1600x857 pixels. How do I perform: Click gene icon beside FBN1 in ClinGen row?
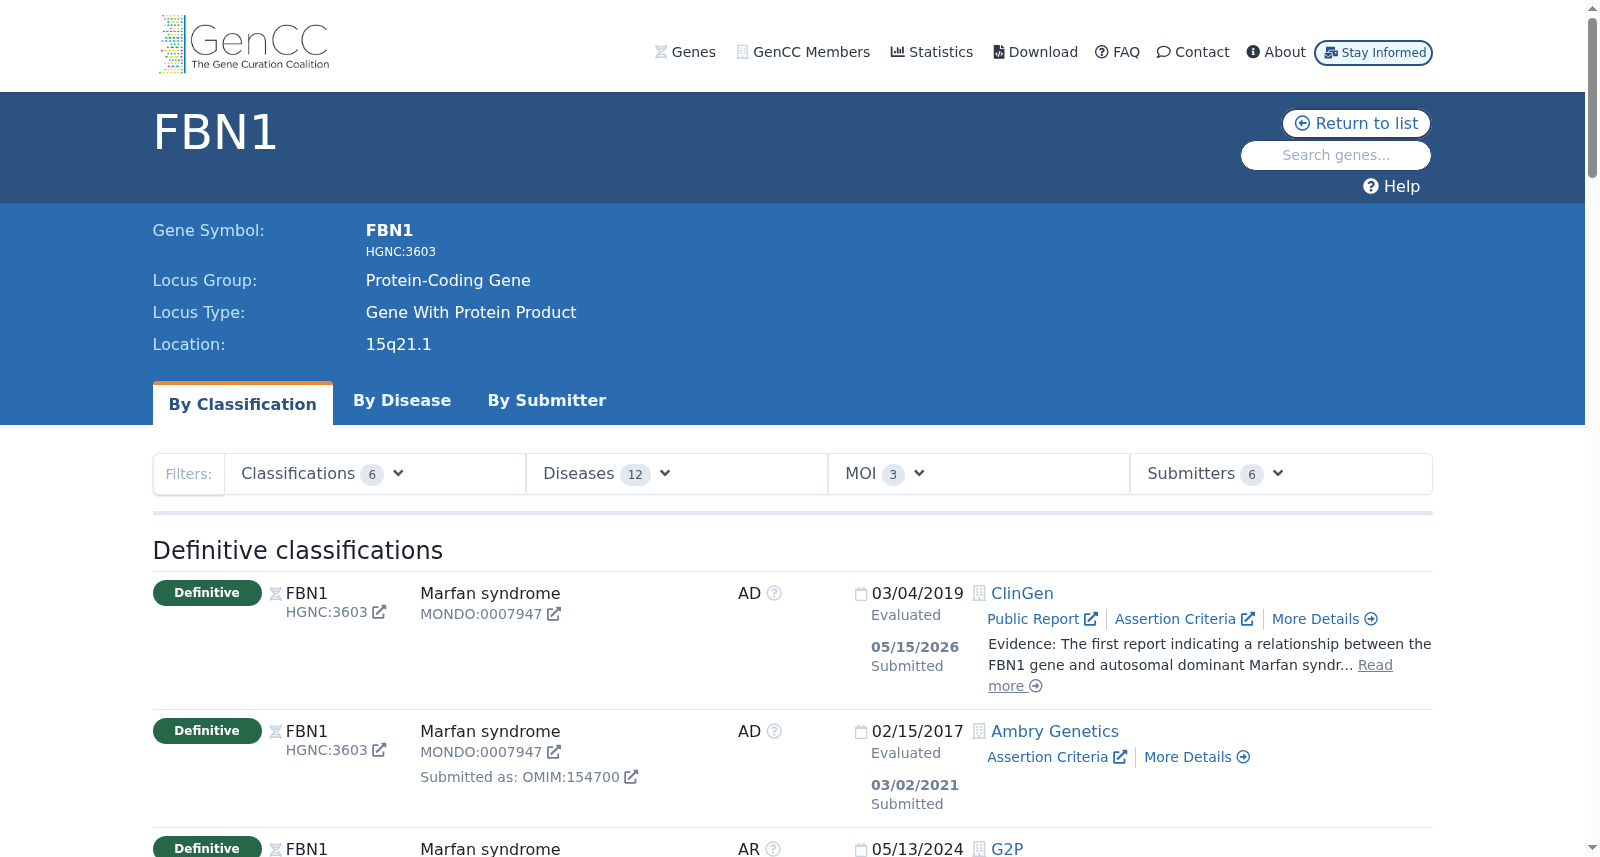(x=276, y=594)
